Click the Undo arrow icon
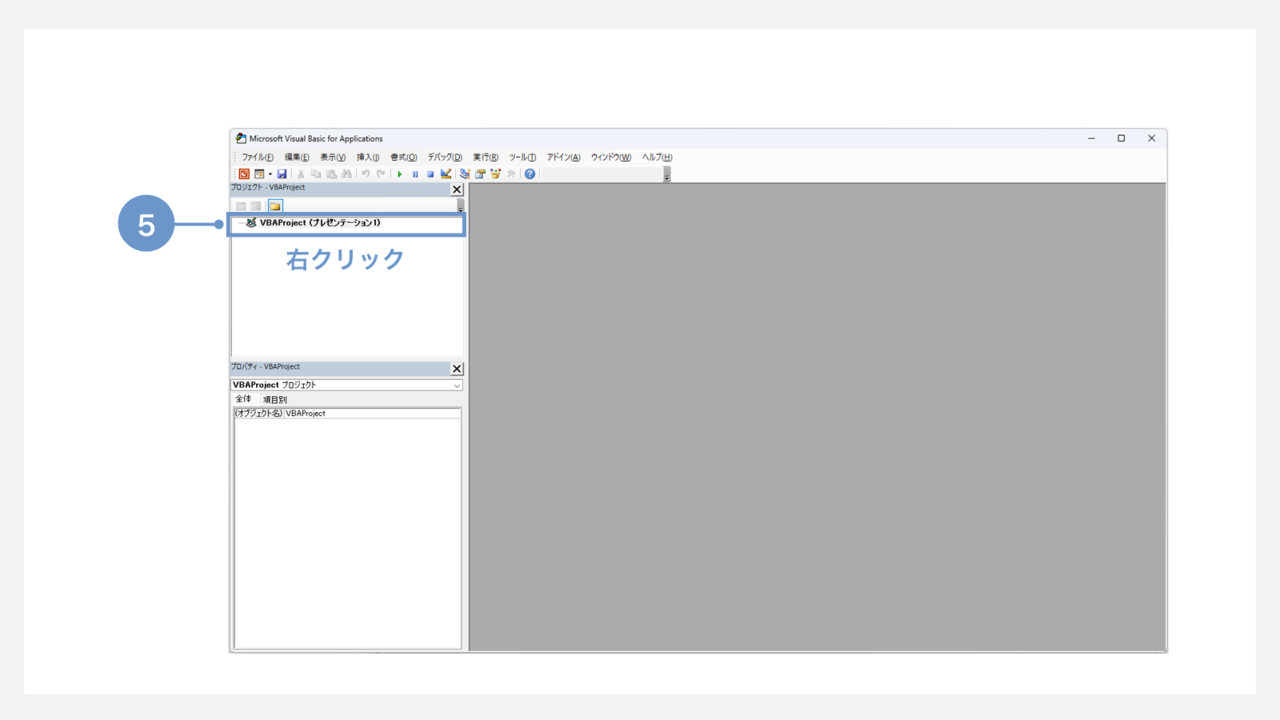The height and width of the screenshot is (720, 1280). (366, 174)
